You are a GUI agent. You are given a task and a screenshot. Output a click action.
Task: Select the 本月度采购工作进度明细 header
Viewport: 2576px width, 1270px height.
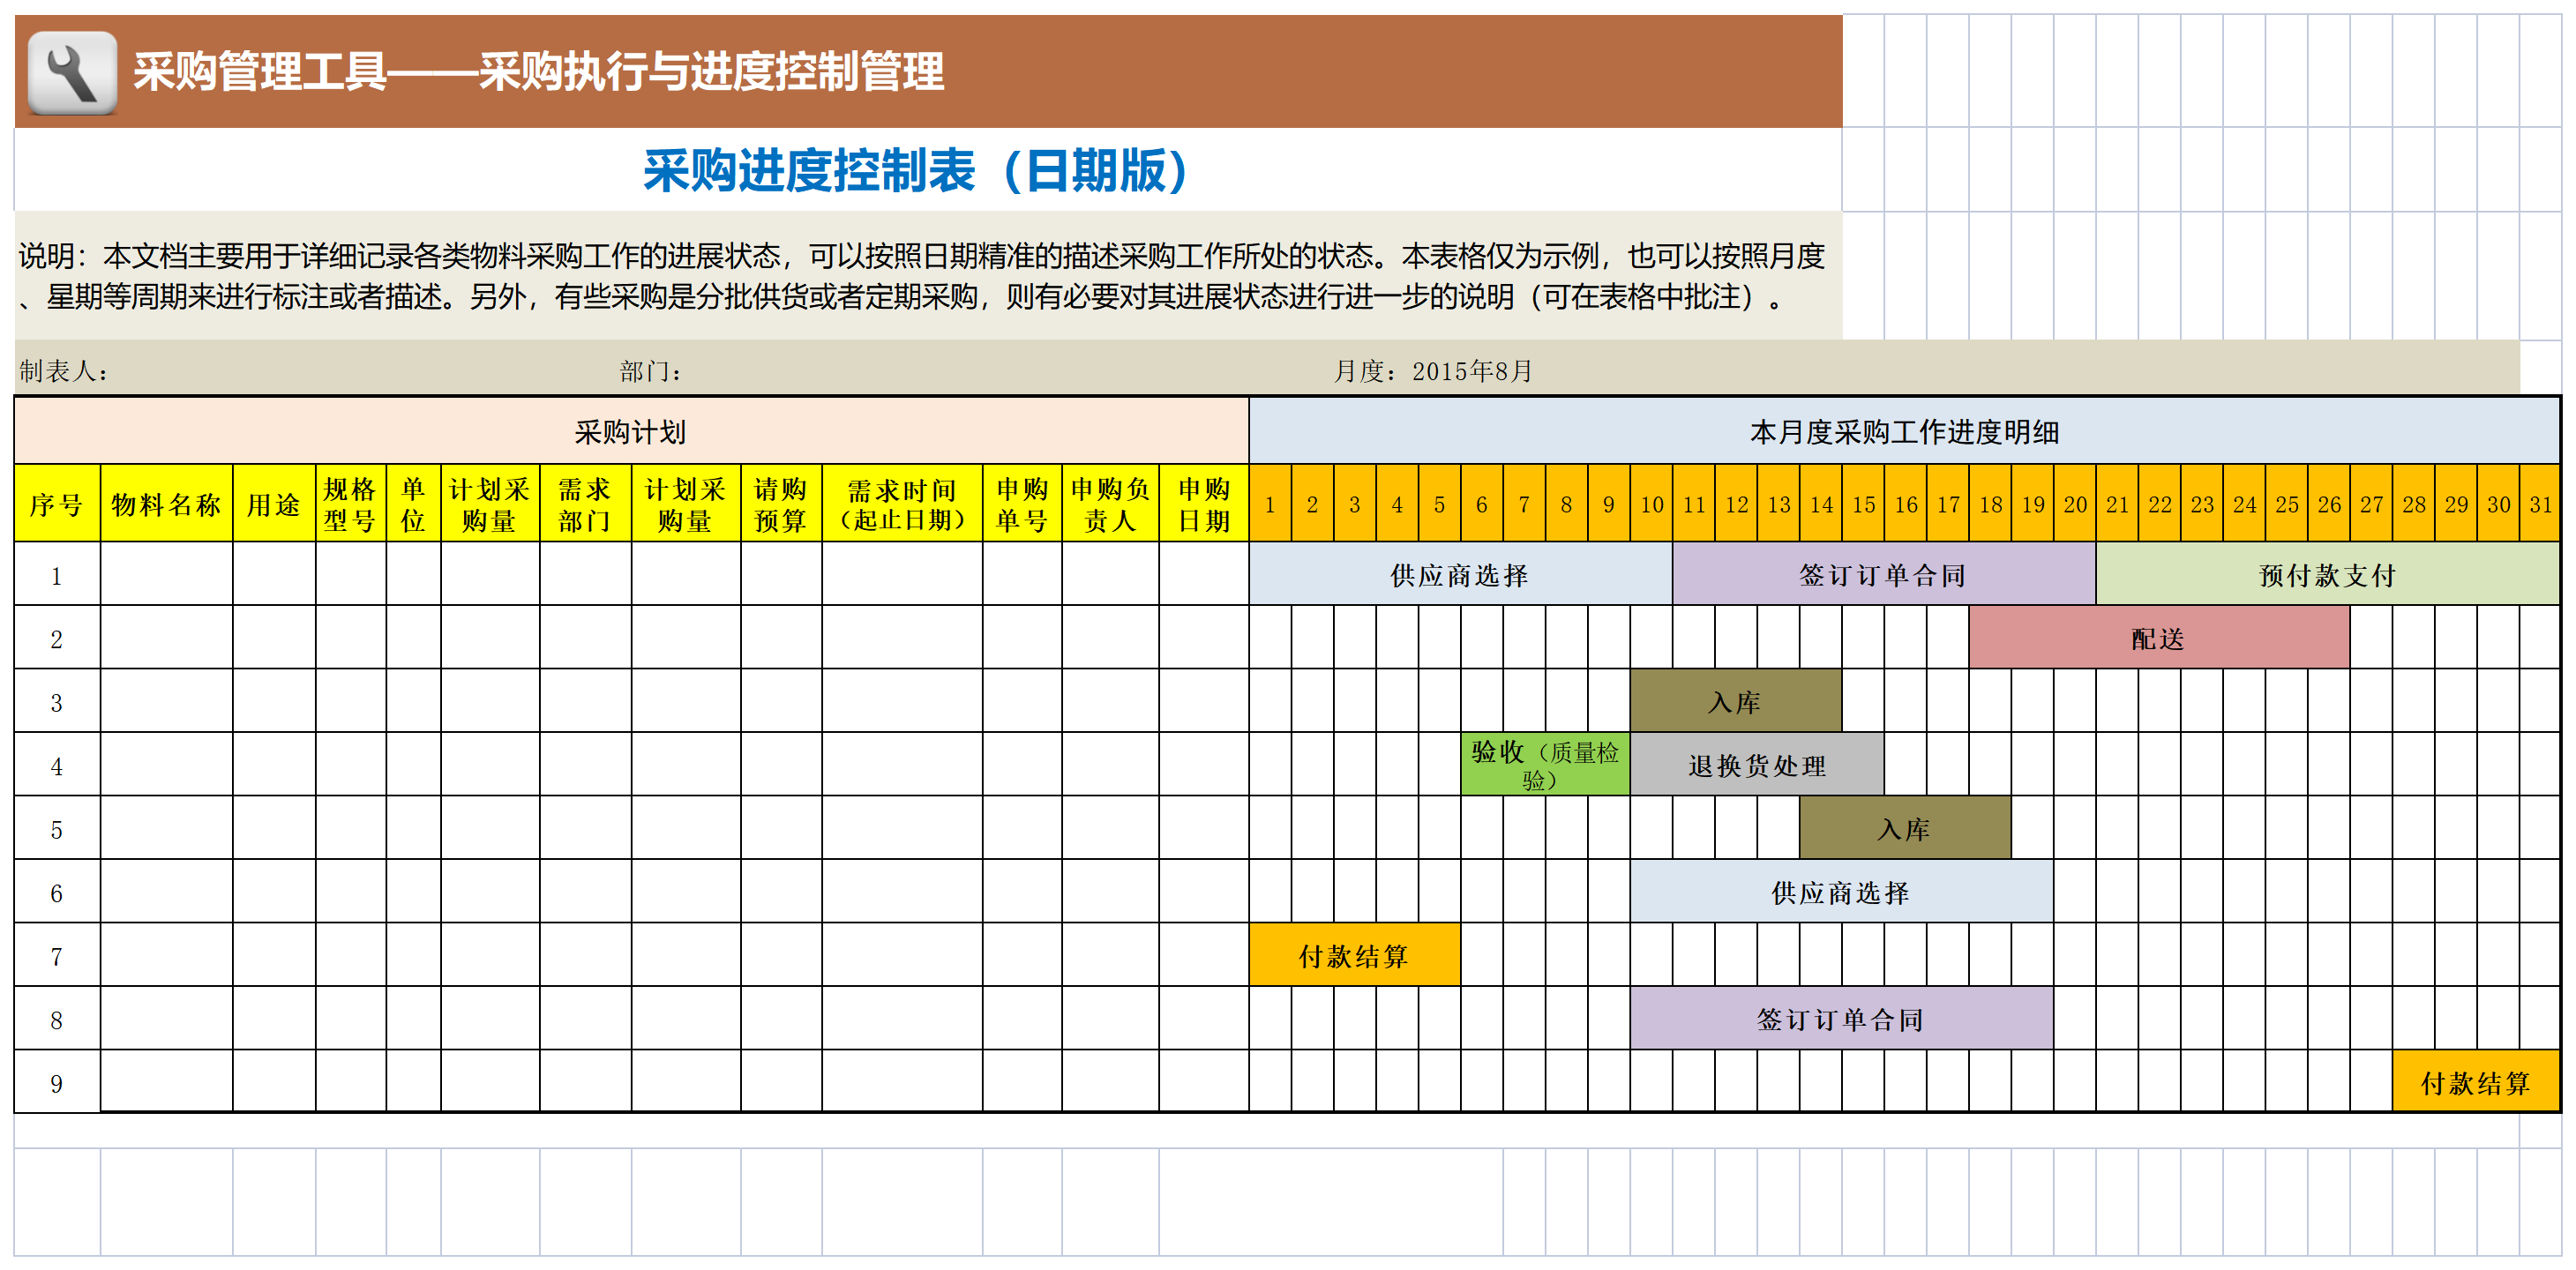[x=1904, y=432]
